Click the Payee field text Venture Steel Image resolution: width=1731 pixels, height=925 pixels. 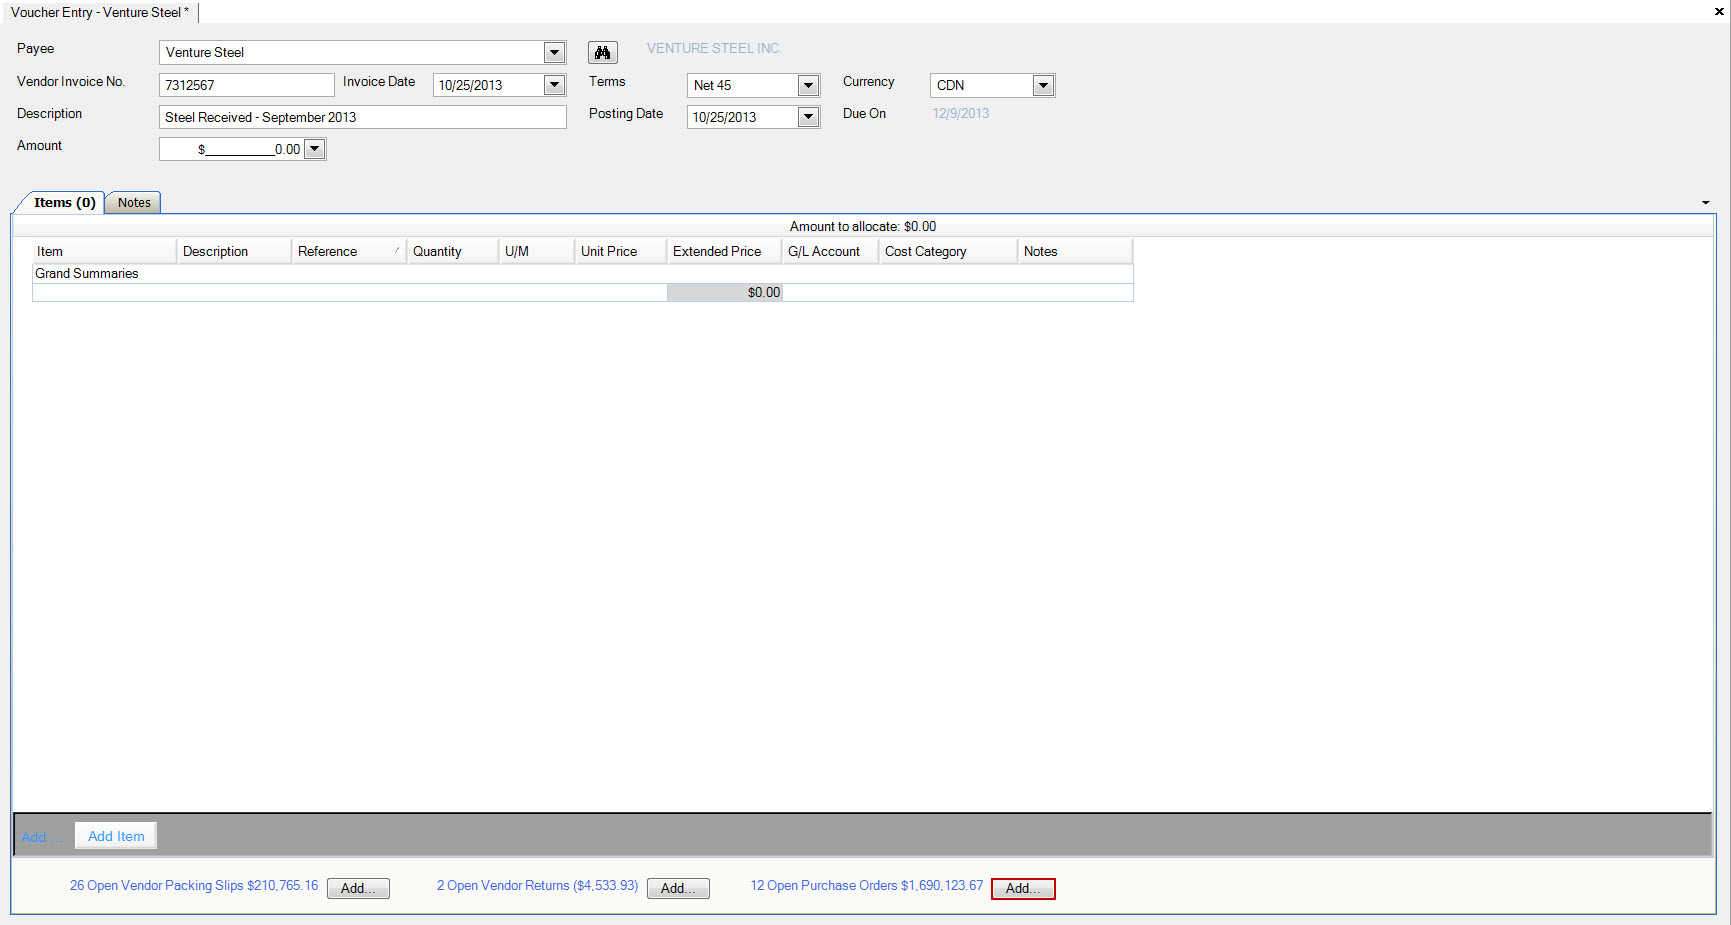[x=204, y=52]
